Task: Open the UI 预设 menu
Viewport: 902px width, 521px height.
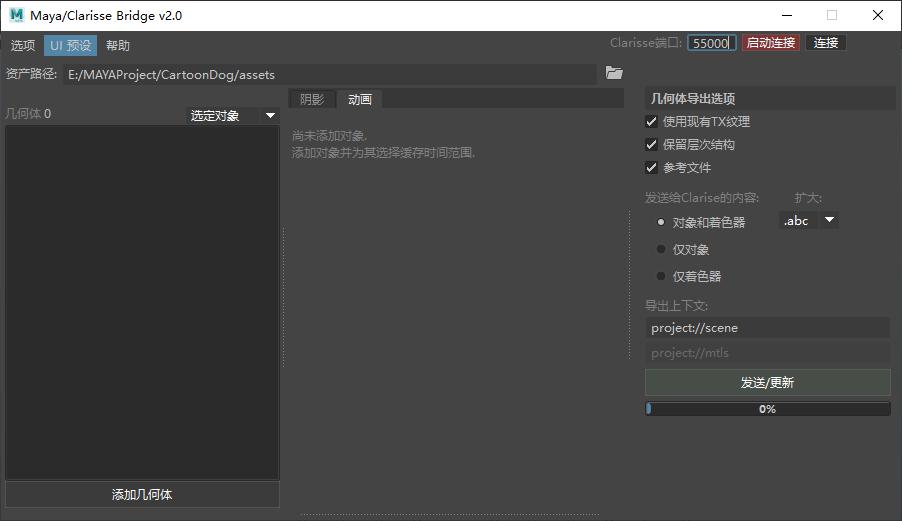Action: (70, 45)
